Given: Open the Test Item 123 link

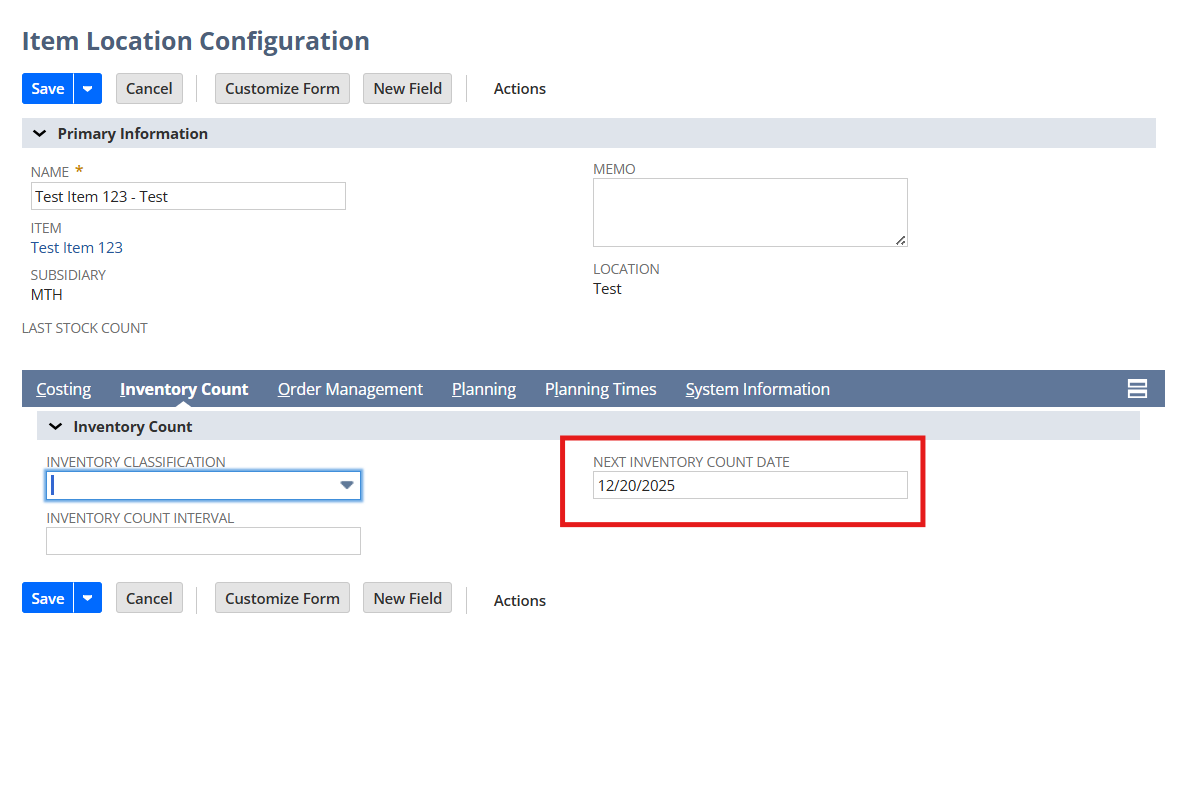Looking at the screenshot, I should click(77, 247).
